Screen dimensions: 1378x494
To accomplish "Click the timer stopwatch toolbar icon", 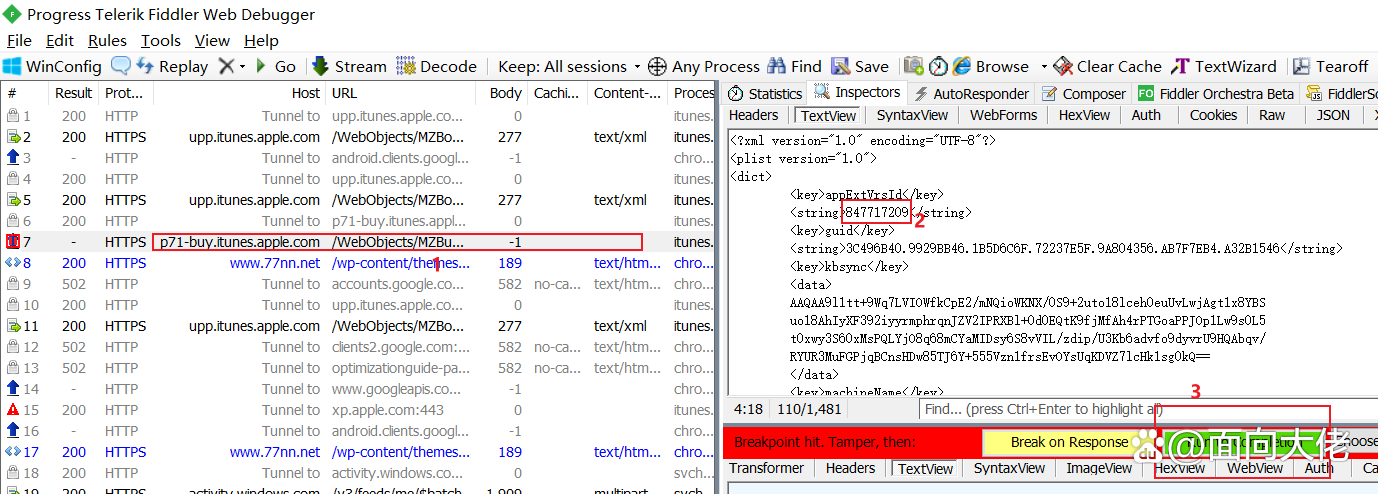I will 938,66.
